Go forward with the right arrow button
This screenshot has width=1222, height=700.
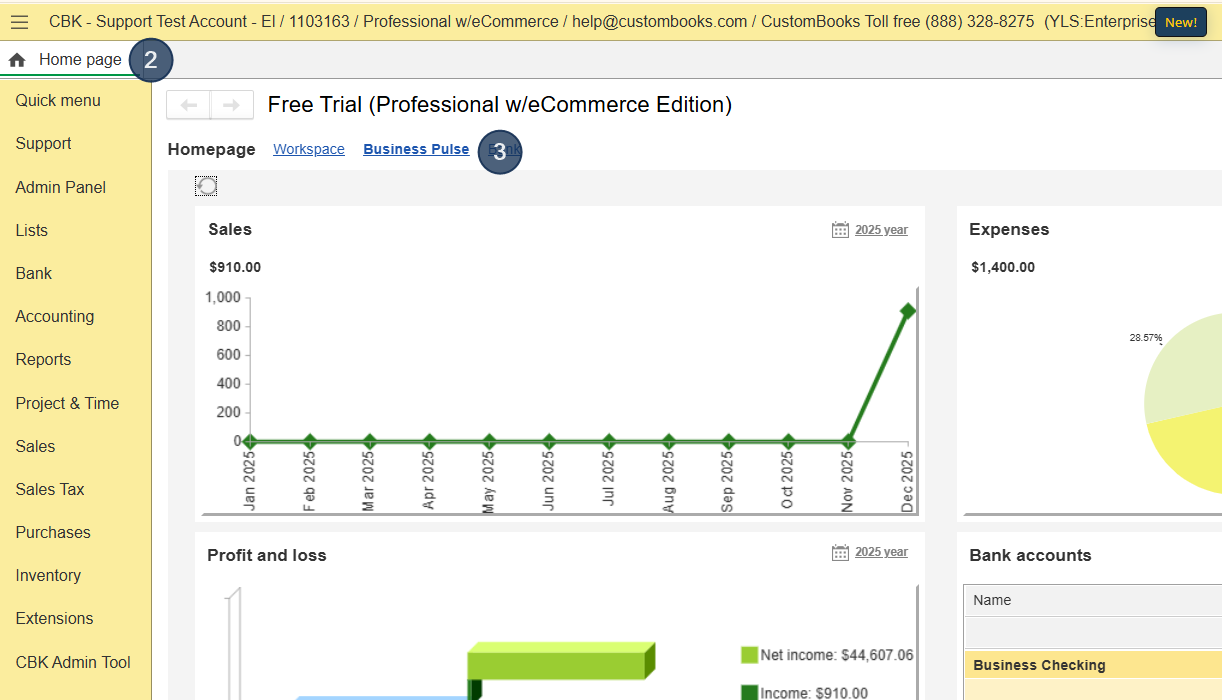pos(231,105)
